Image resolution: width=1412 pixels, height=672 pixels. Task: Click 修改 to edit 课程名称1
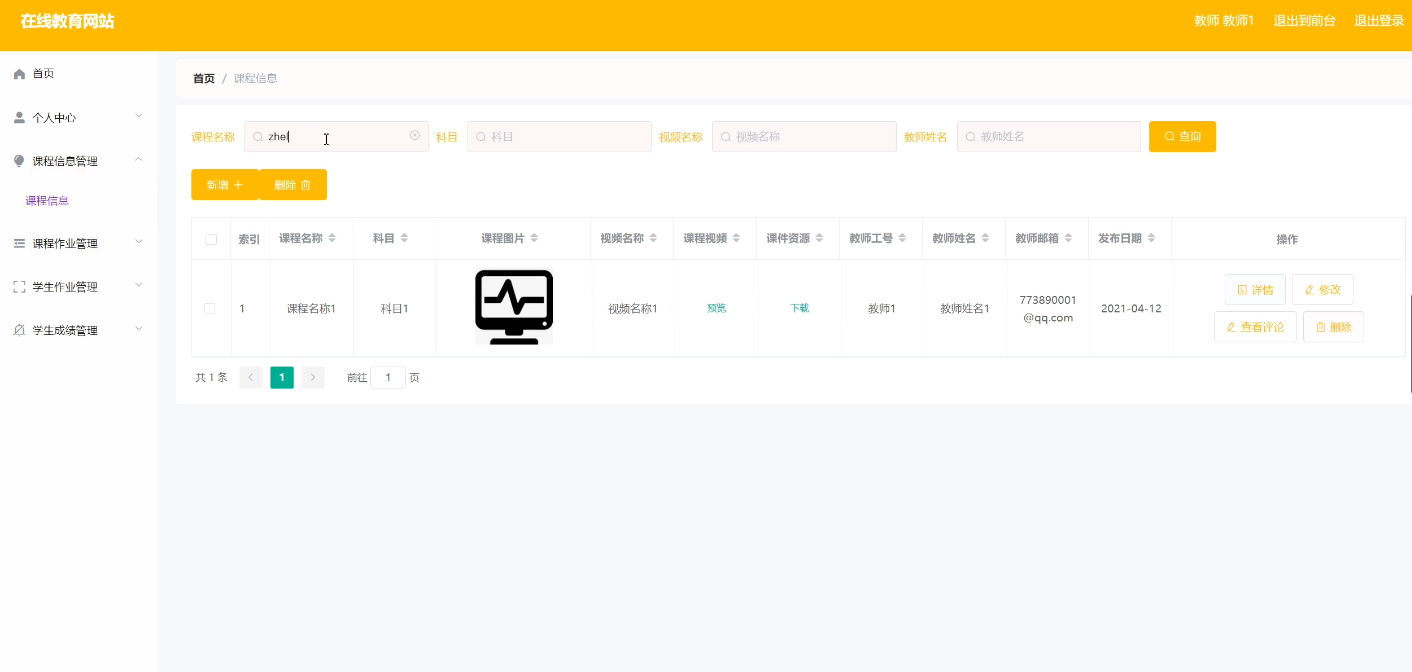pos(1323,290)
